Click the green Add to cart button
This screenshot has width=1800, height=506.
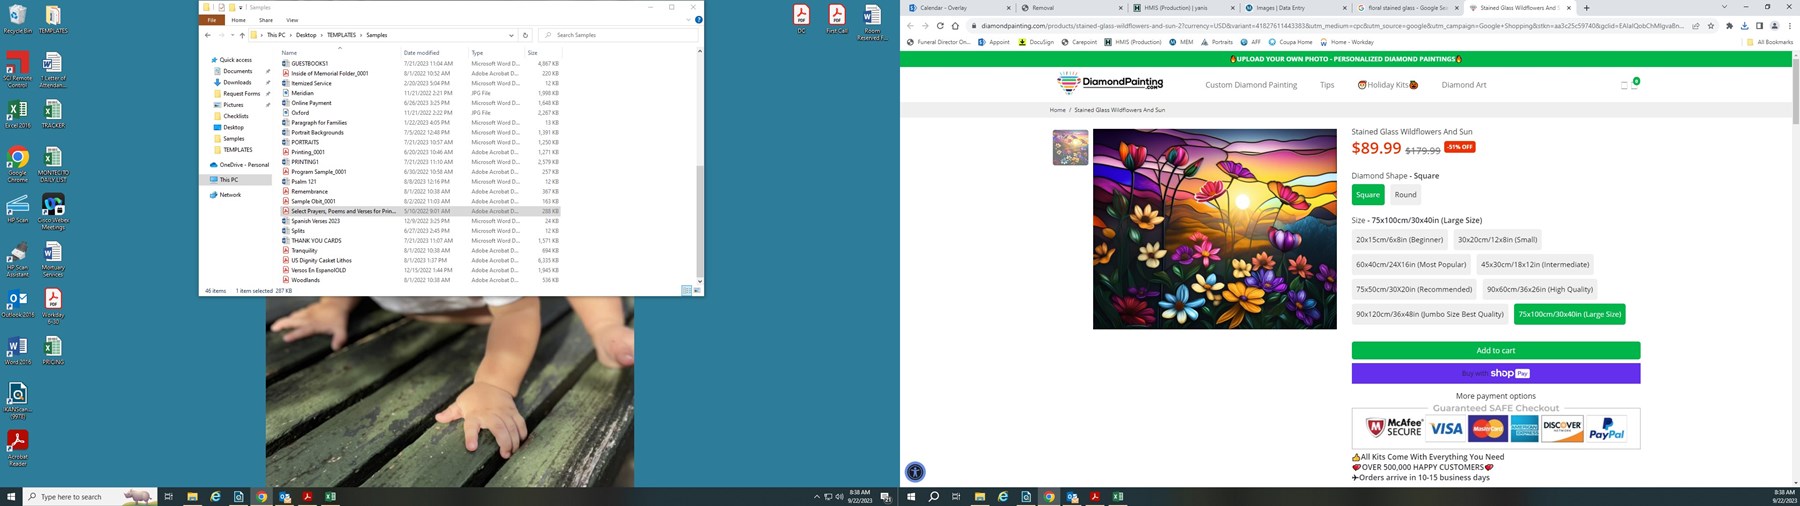pos(1495,351)
